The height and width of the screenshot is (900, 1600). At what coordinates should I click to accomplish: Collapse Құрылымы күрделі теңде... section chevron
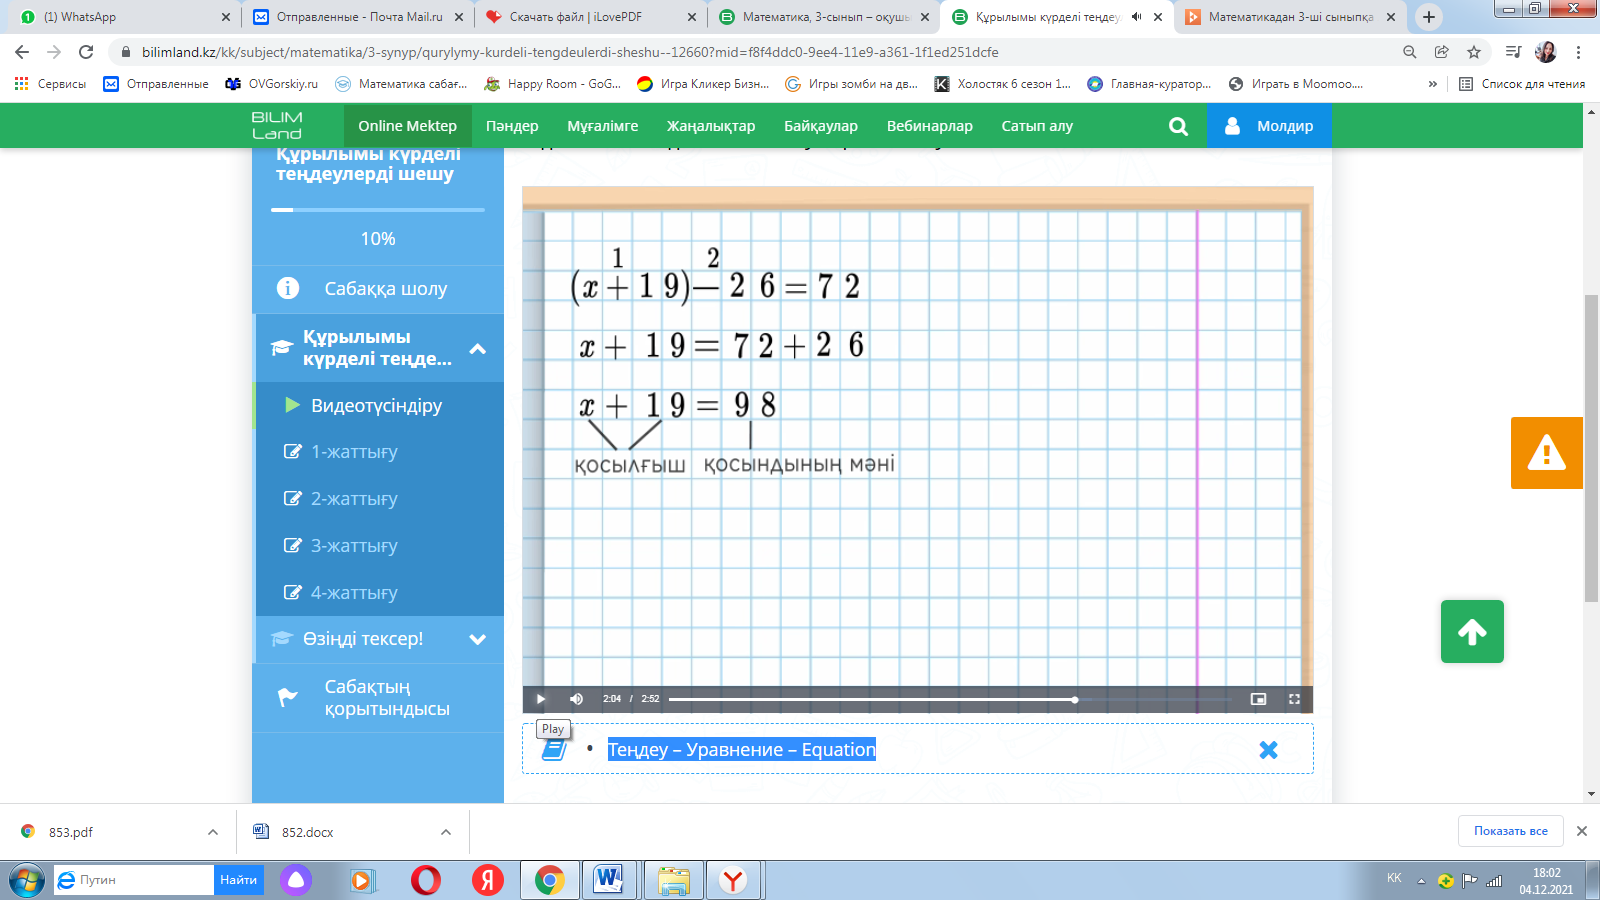[x=478, y=349]
